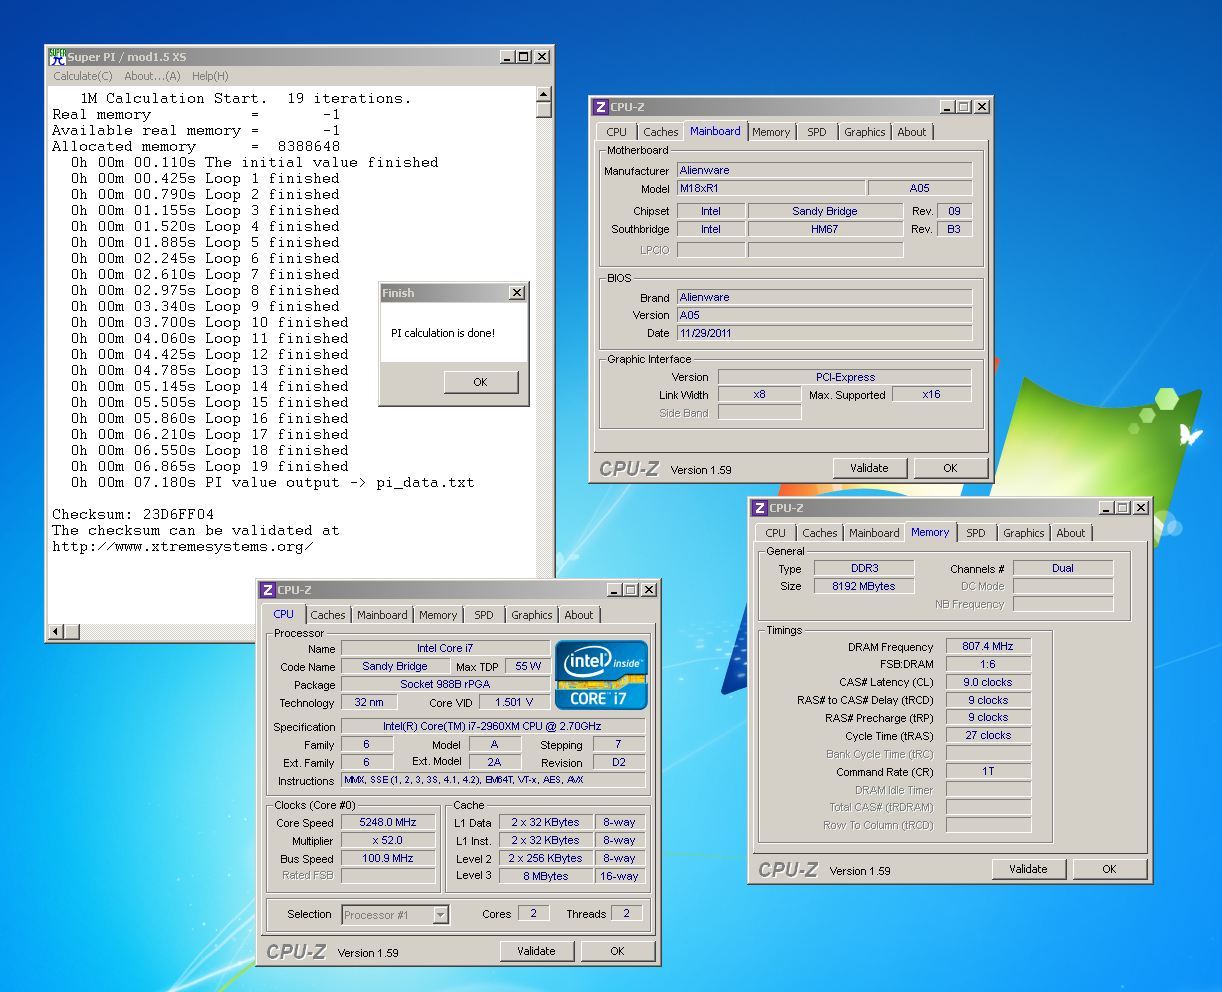Click Validate in the CPU-Z Memory window
1222x992 pixels.
(1028, 869)
